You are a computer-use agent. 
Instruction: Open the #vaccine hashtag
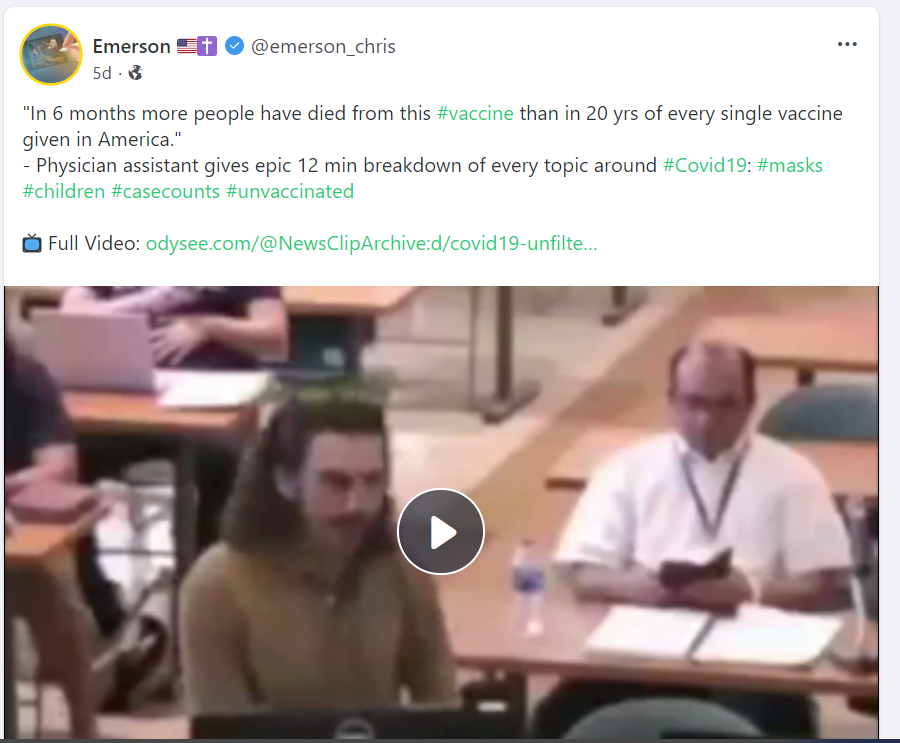(475, 113)
